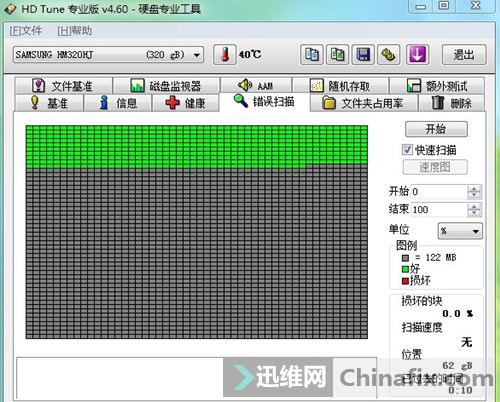Switch to the 基准 benchmark tab
500x402 pixels.
tap(49, 103)
